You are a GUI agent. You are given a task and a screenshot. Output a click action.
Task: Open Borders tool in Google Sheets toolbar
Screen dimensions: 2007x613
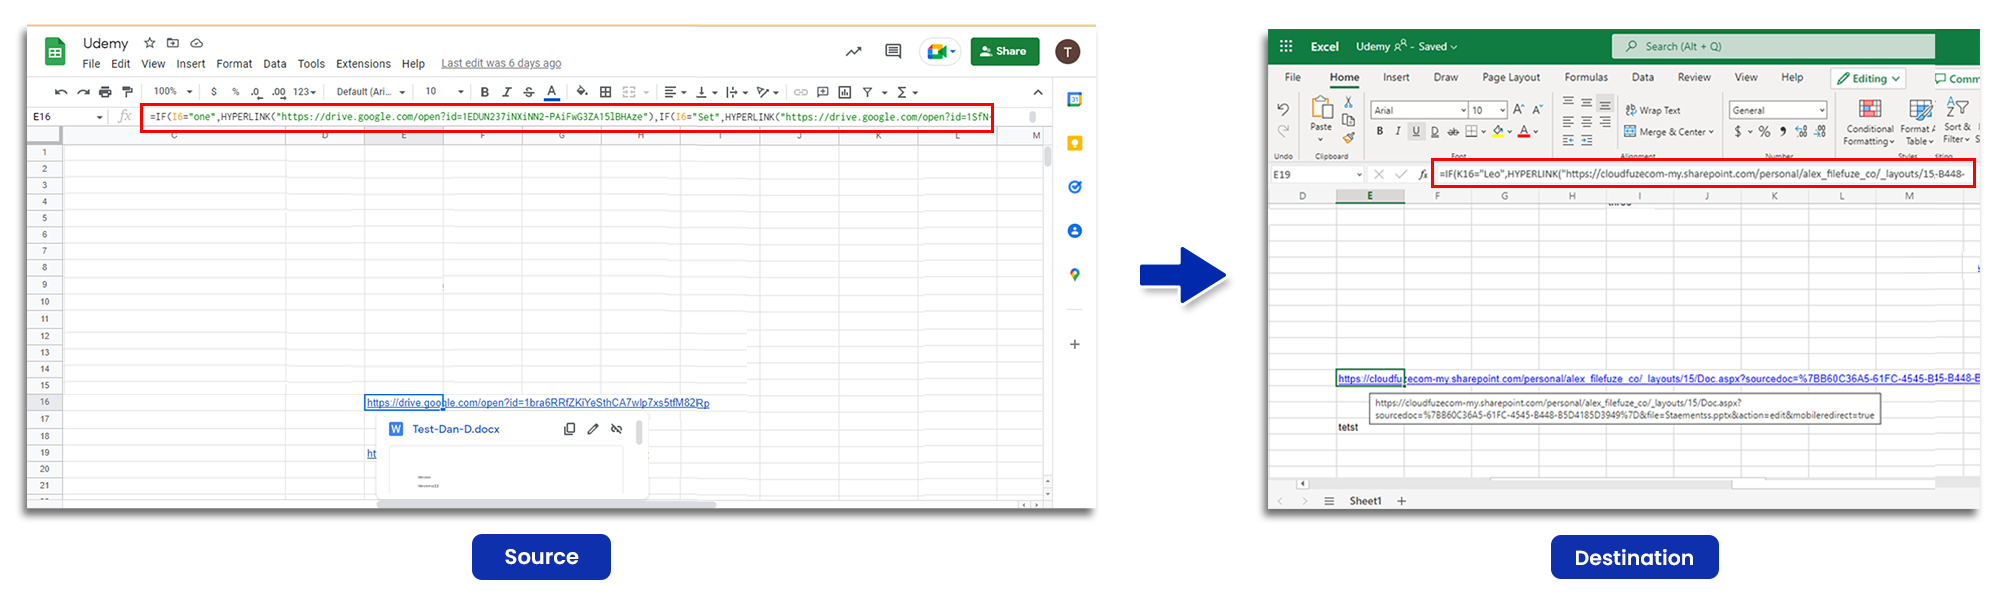(605, 92)
